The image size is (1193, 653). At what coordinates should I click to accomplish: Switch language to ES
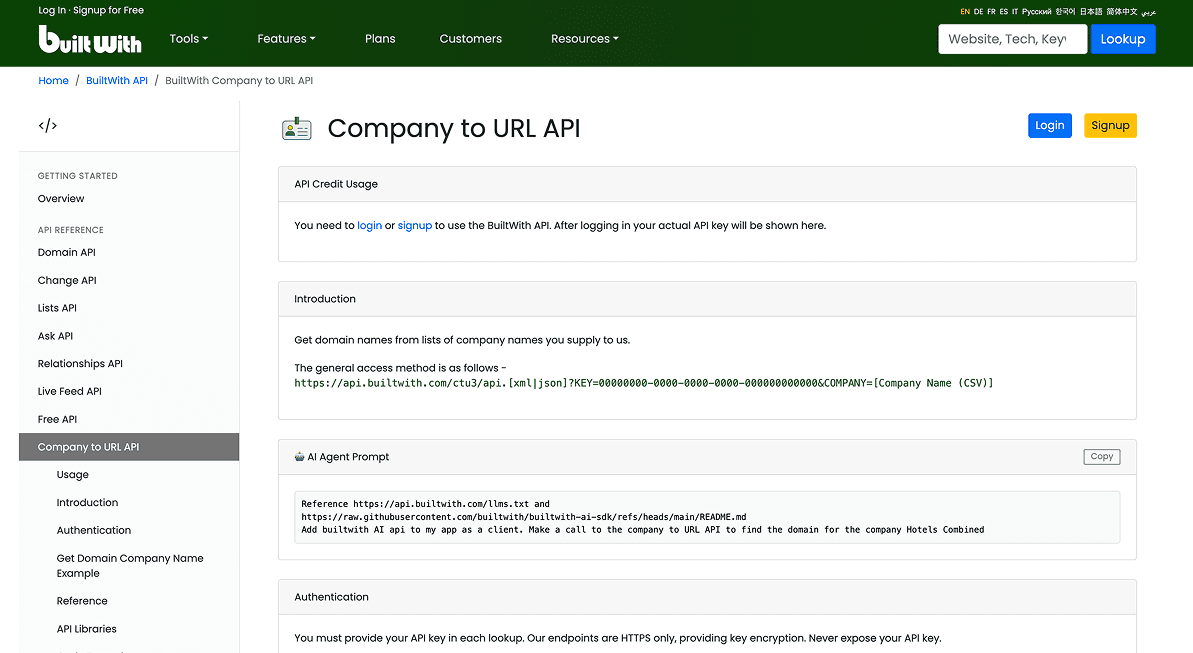point(1004,11)
